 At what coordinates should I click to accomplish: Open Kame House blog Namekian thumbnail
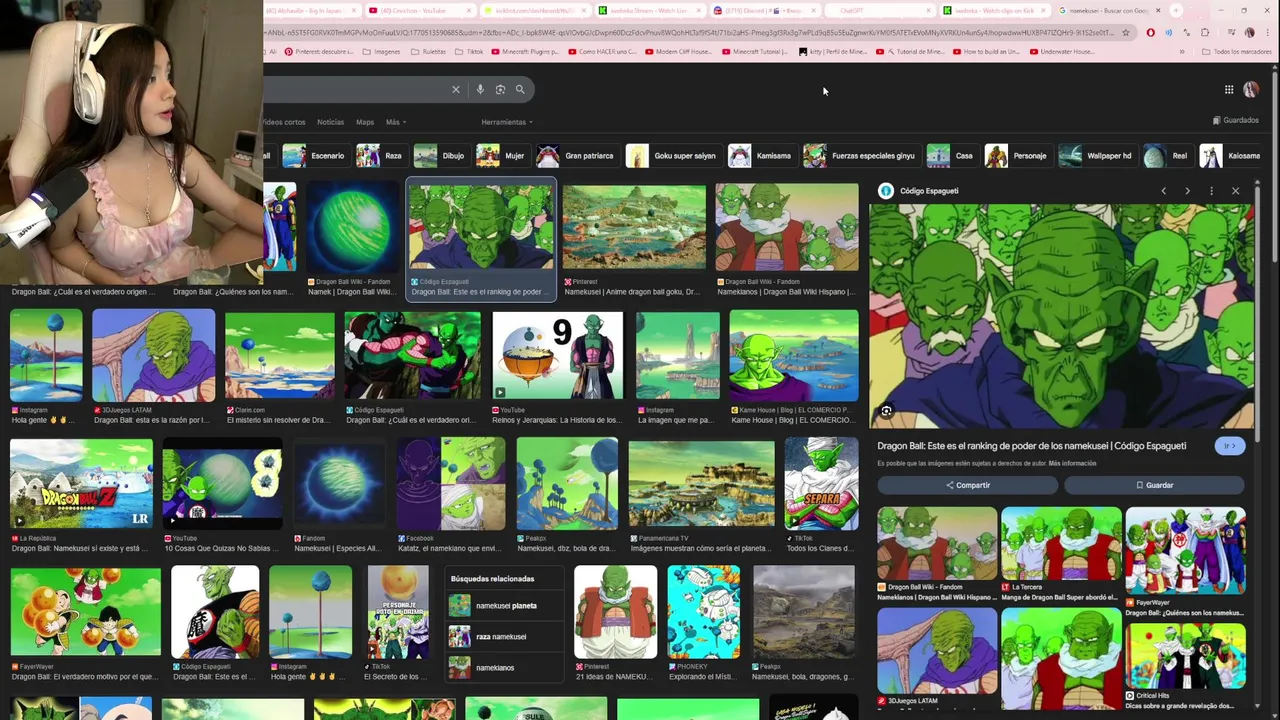point(794,355)
